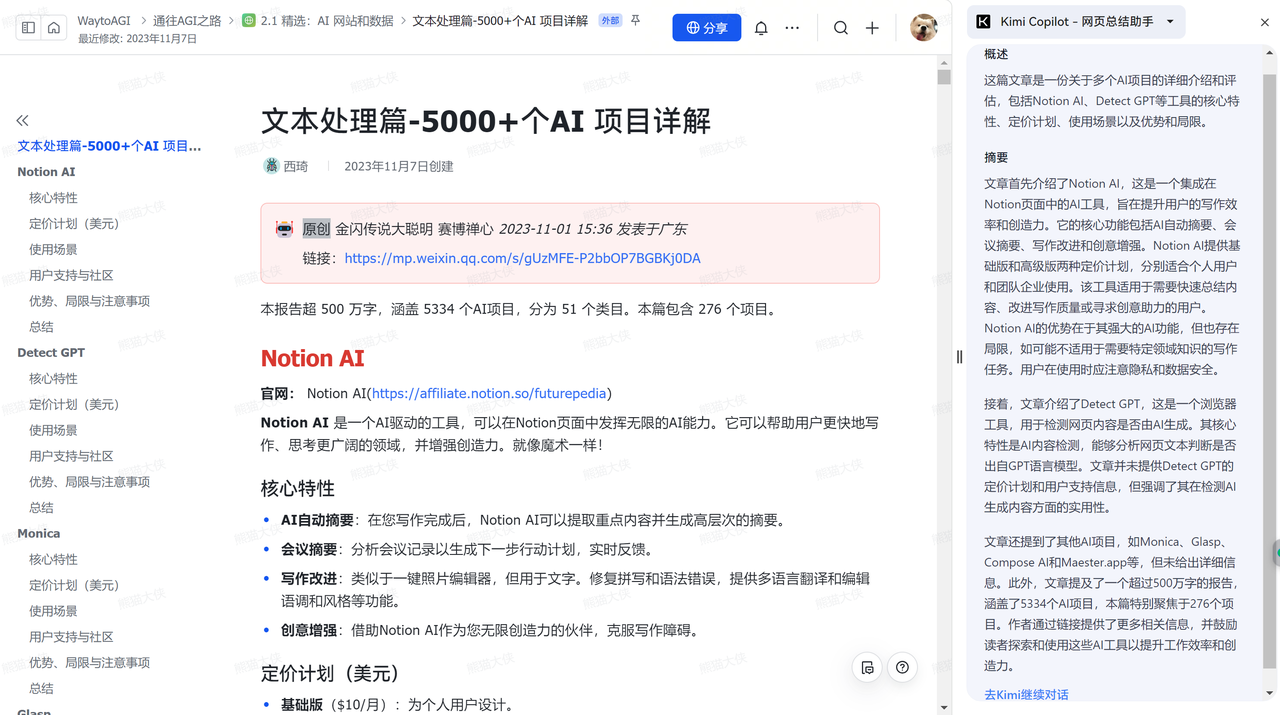Screen dimensions: 1280x715
Task: Open 定价计划（美元） under Detect GPT outline section
Action: click(x=74, y=405)
